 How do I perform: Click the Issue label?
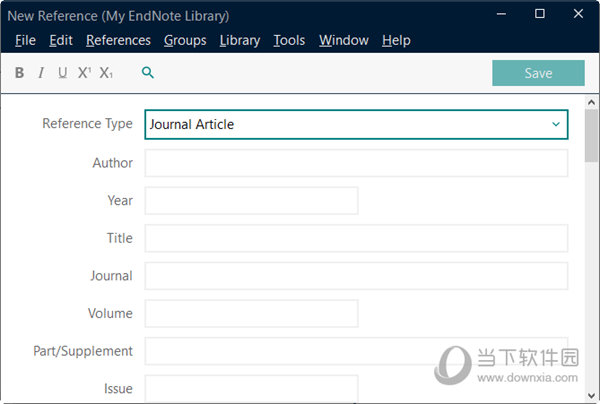pos(118,389)
